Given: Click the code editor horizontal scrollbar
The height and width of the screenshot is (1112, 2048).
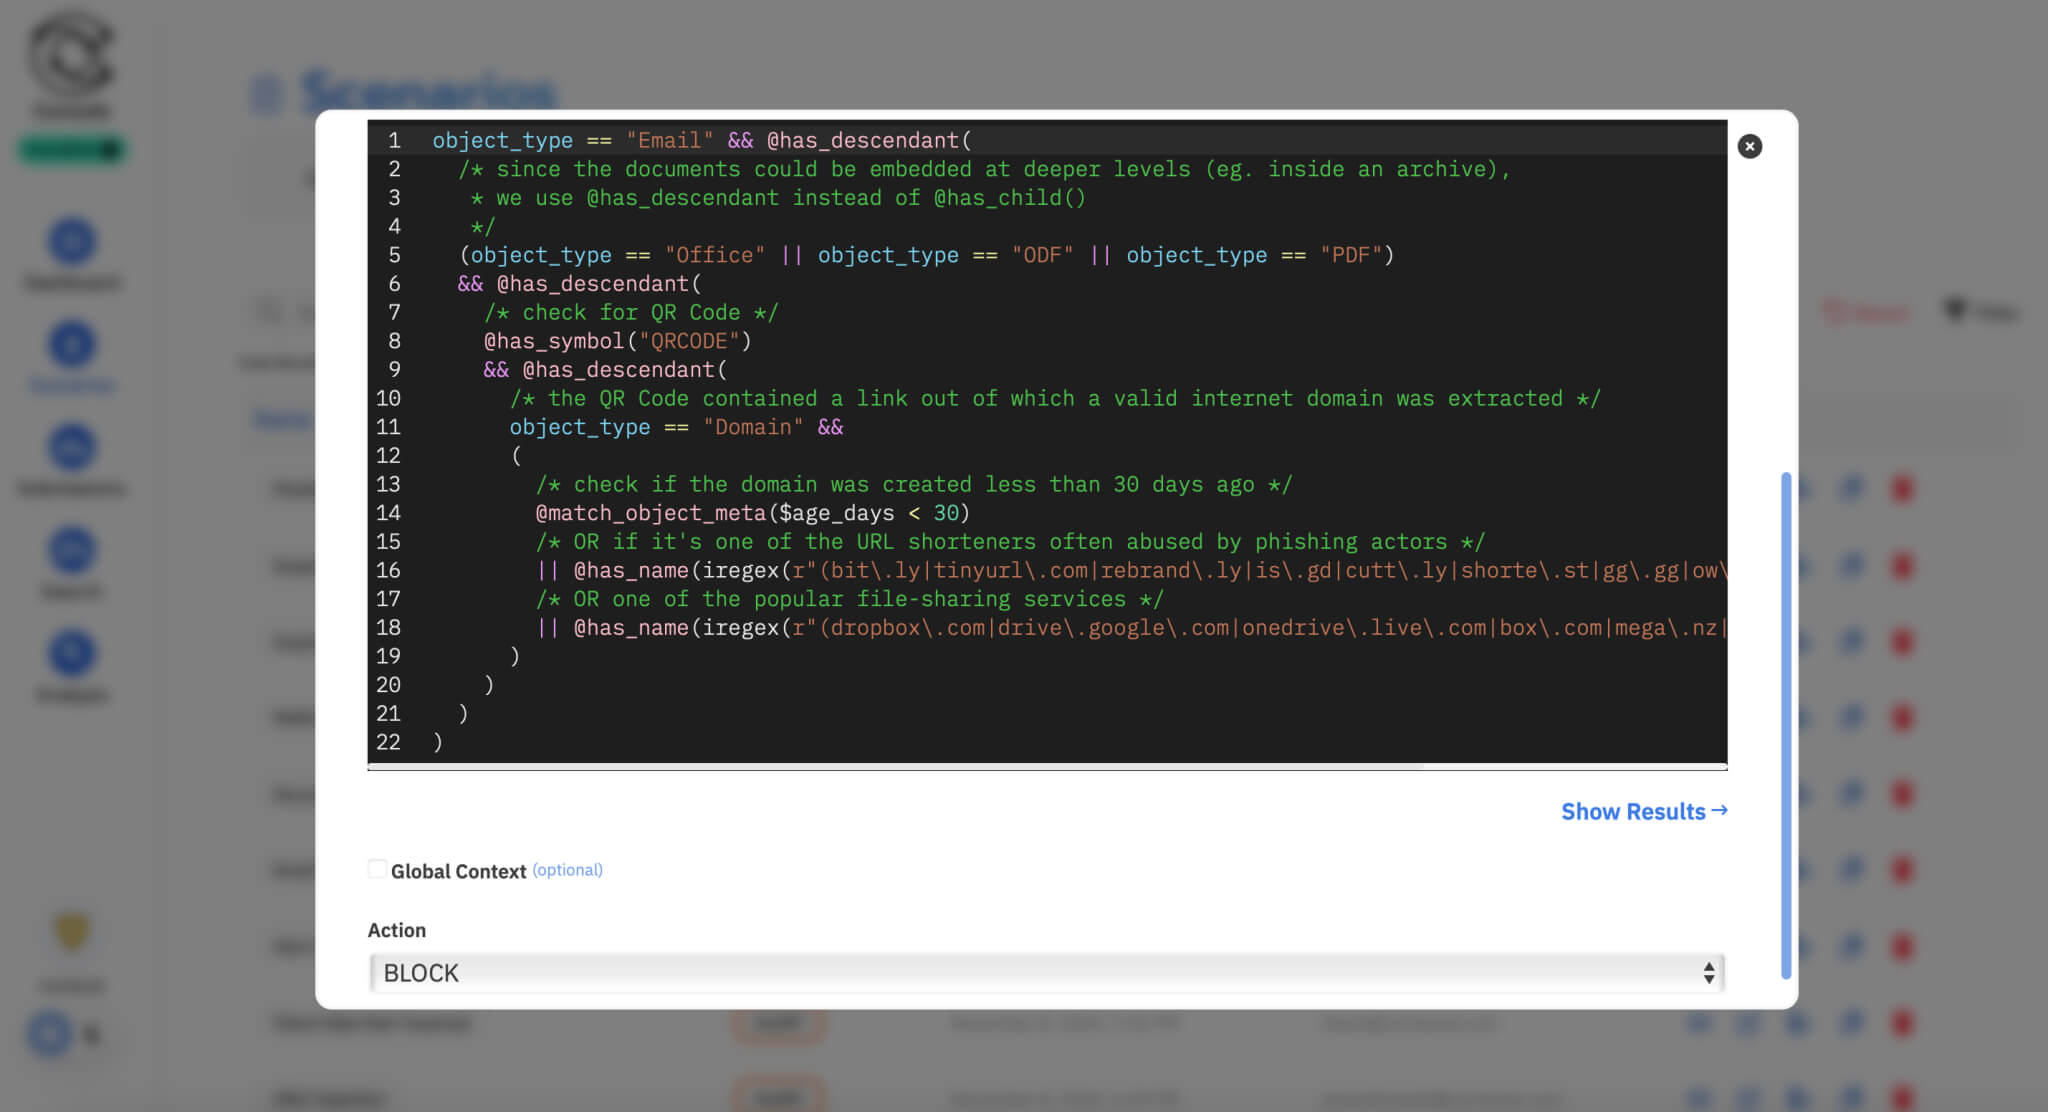Looking at the screenshot, I should coord(895,767).
